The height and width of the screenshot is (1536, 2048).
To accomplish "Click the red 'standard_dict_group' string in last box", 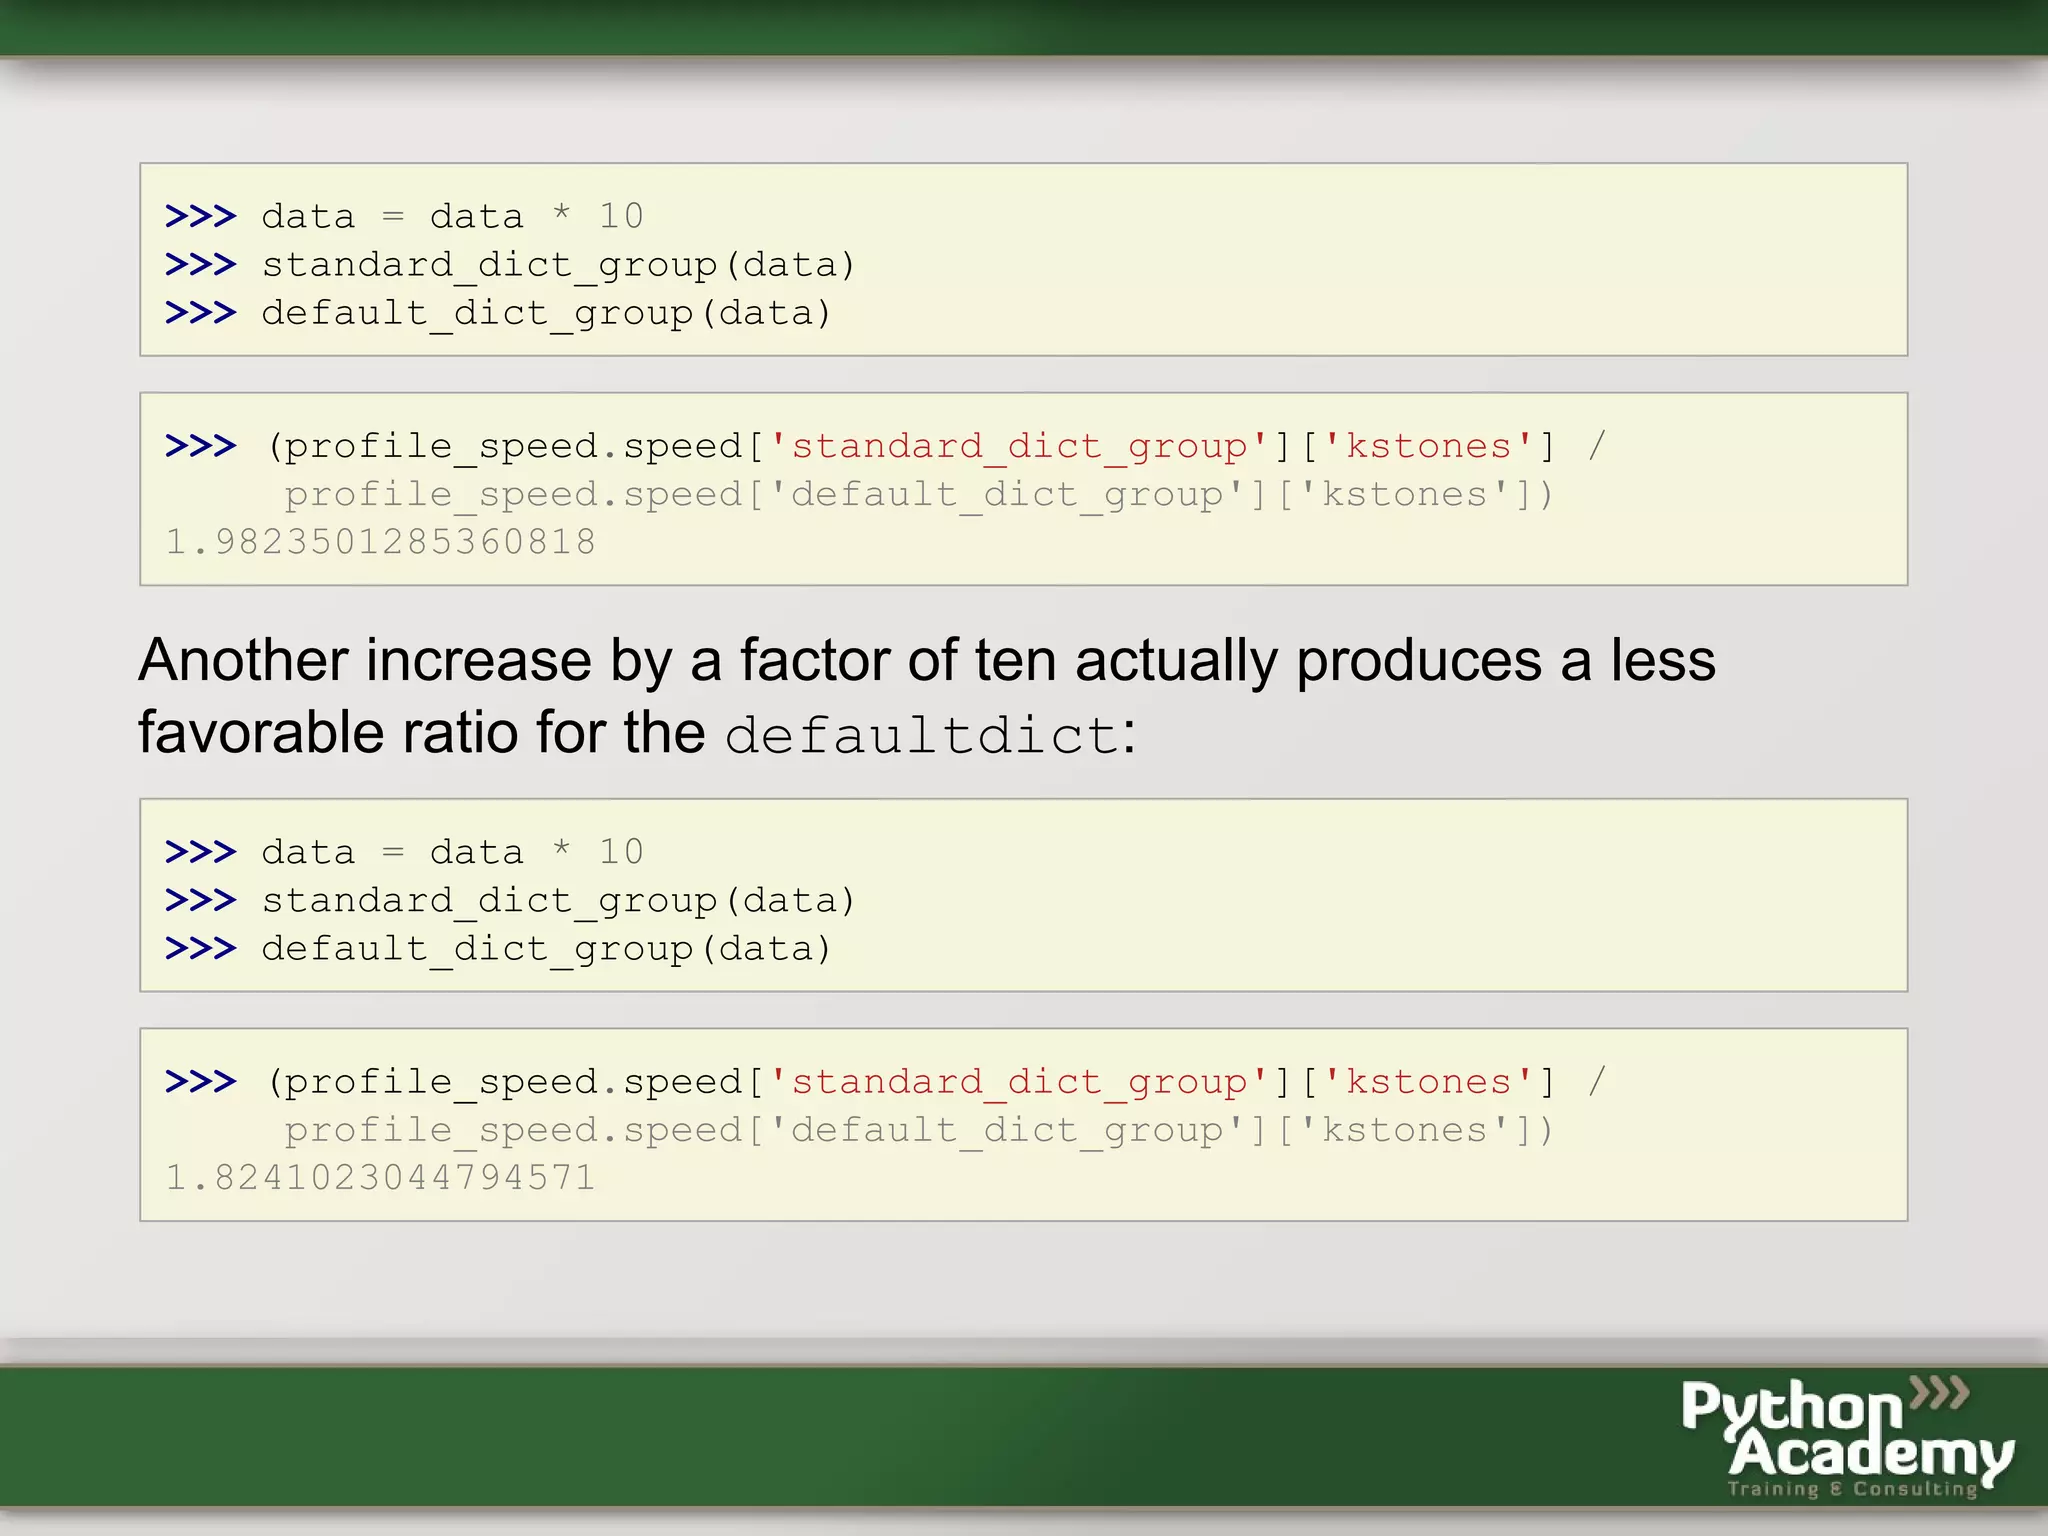I will click(x=1019, y=1083).
